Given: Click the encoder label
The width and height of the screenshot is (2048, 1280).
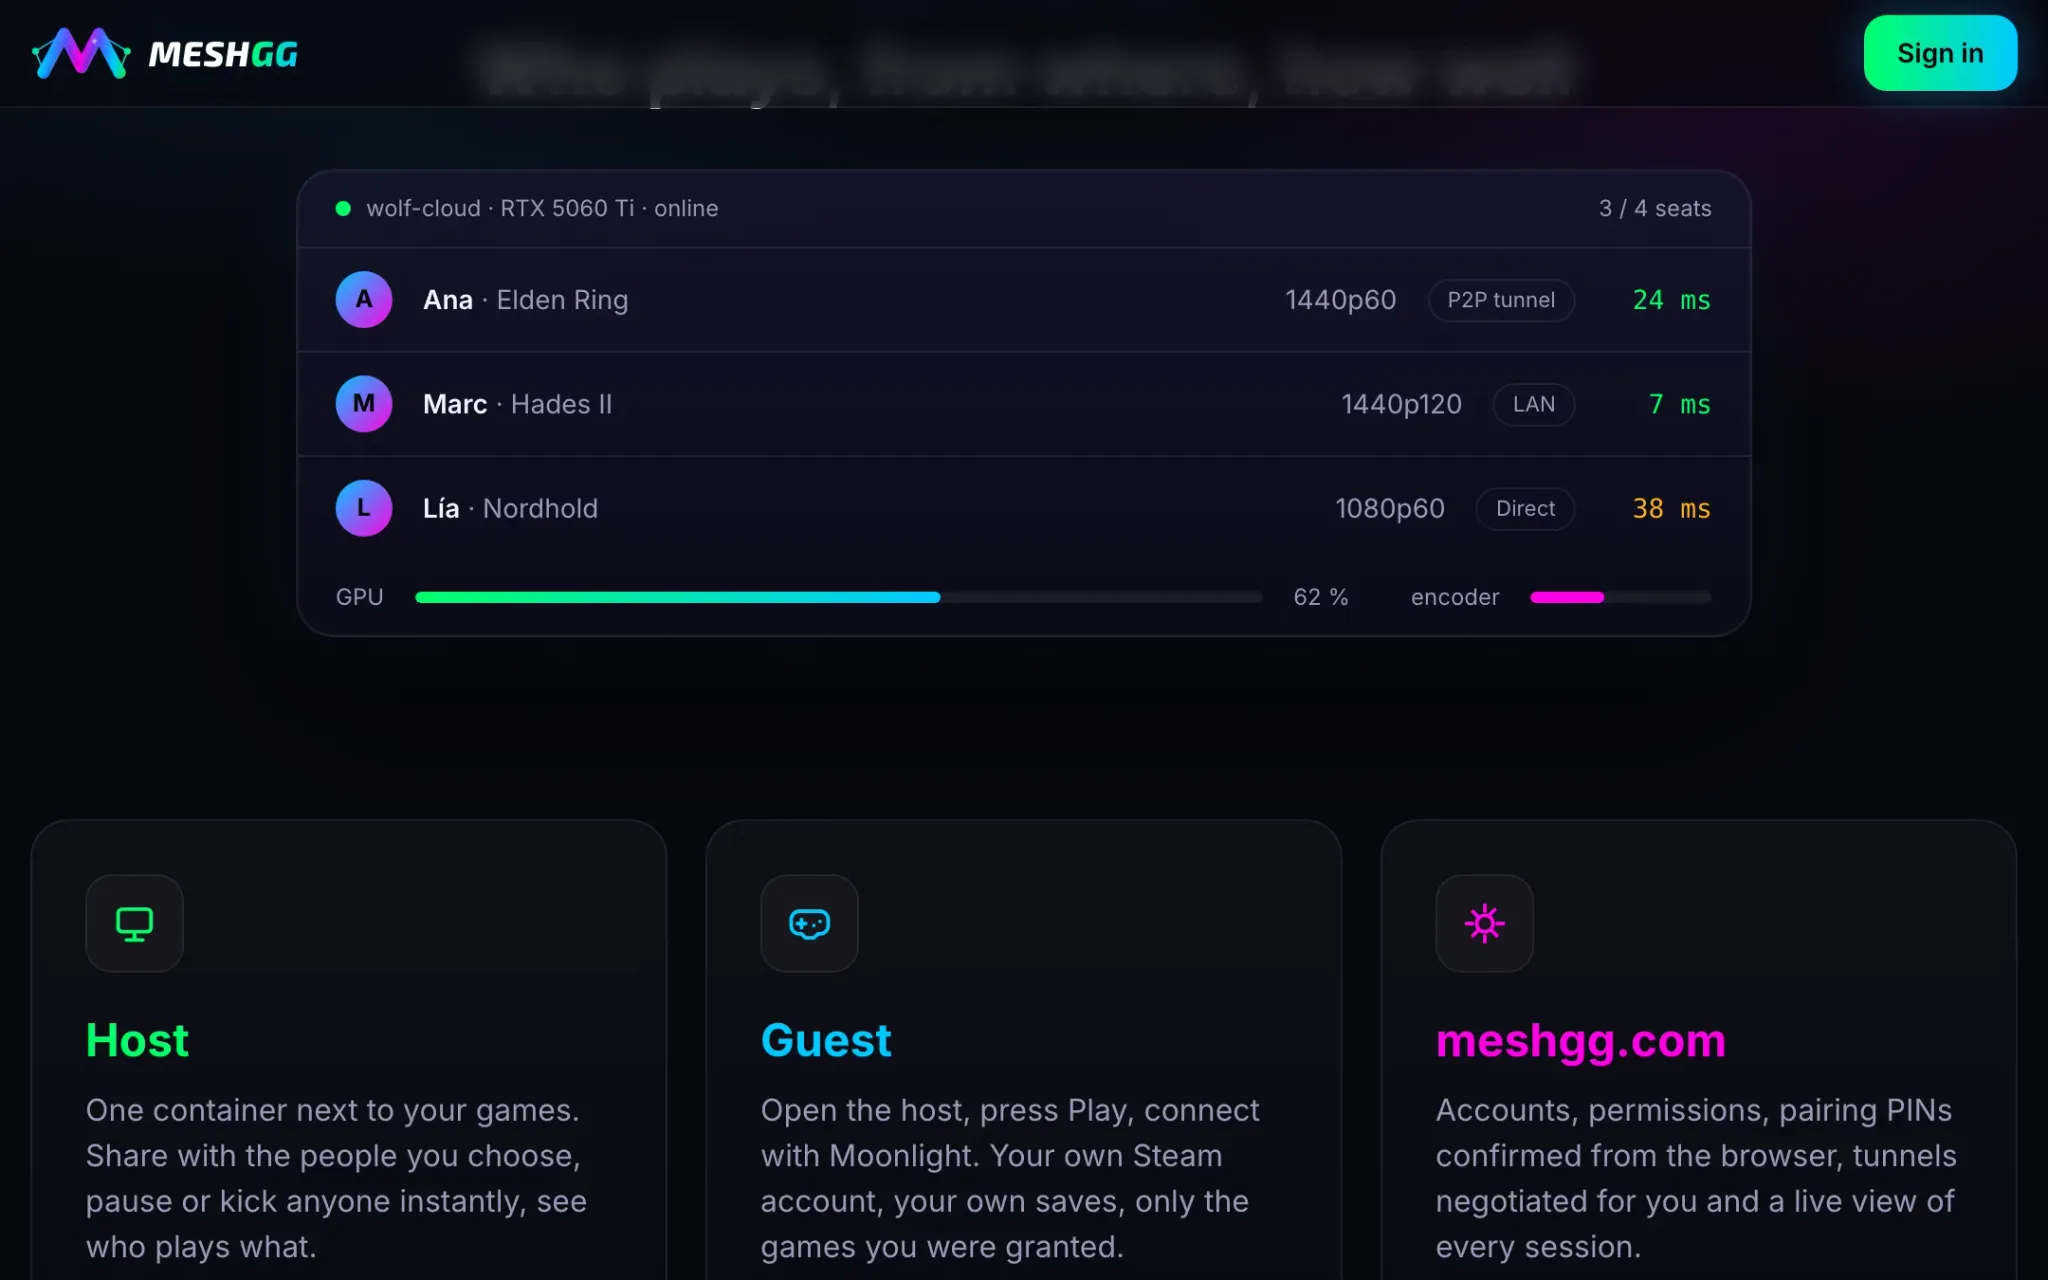Looking at the screenshot, I should [x=1455, y=597].
